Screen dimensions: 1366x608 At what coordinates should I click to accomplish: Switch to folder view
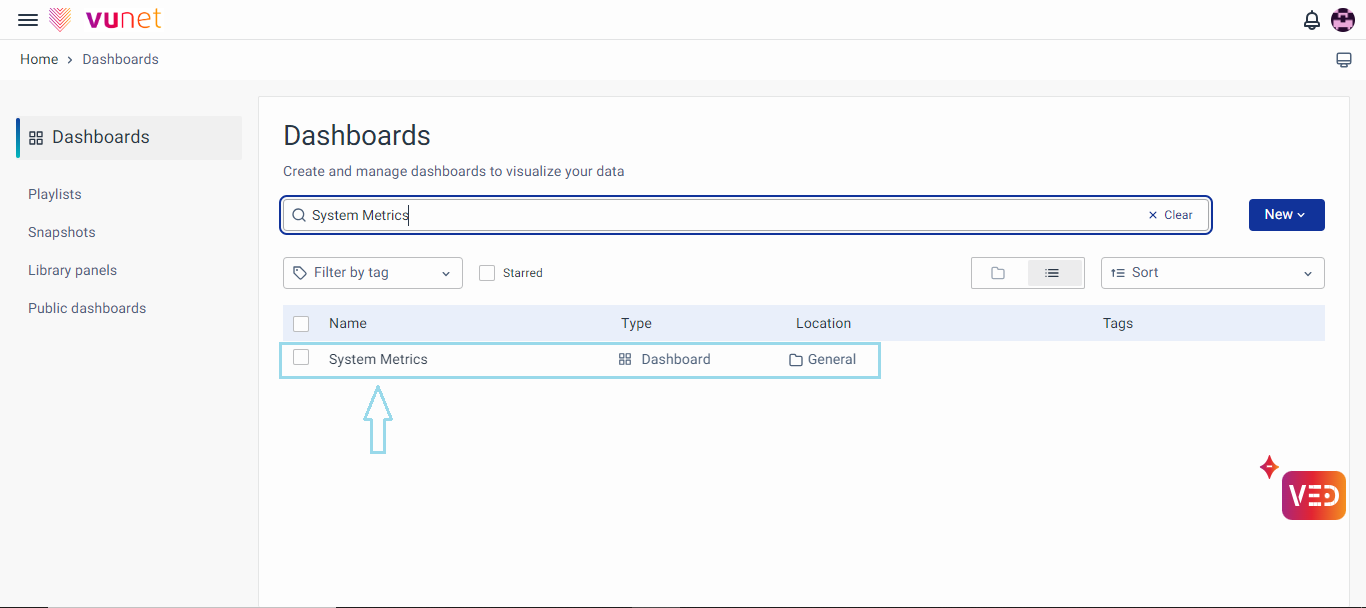998,273
